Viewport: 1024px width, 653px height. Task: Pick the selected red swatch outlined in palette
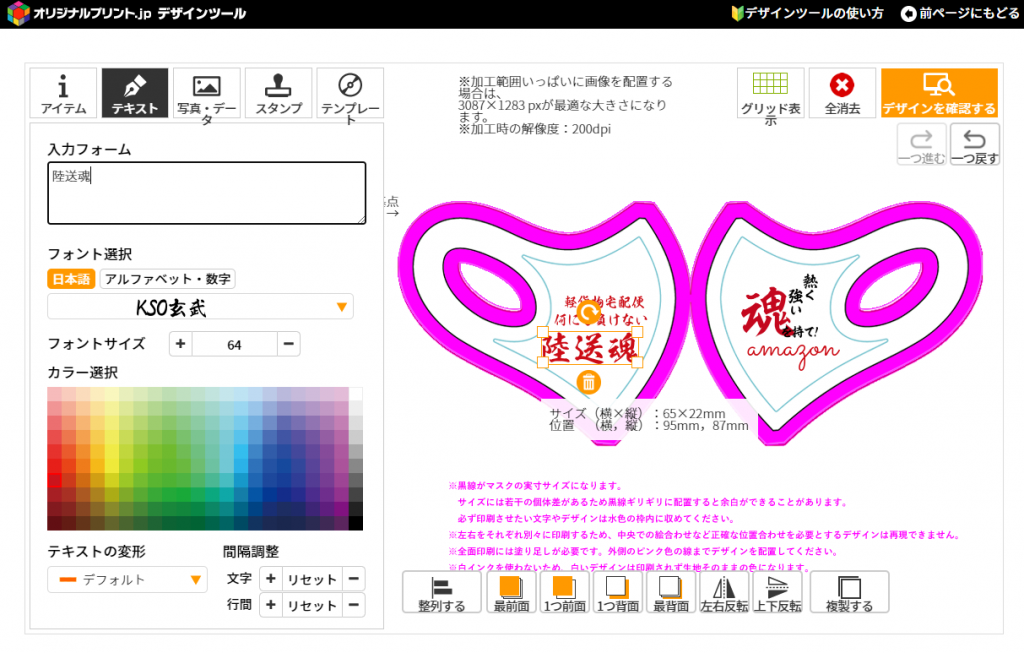54,481
